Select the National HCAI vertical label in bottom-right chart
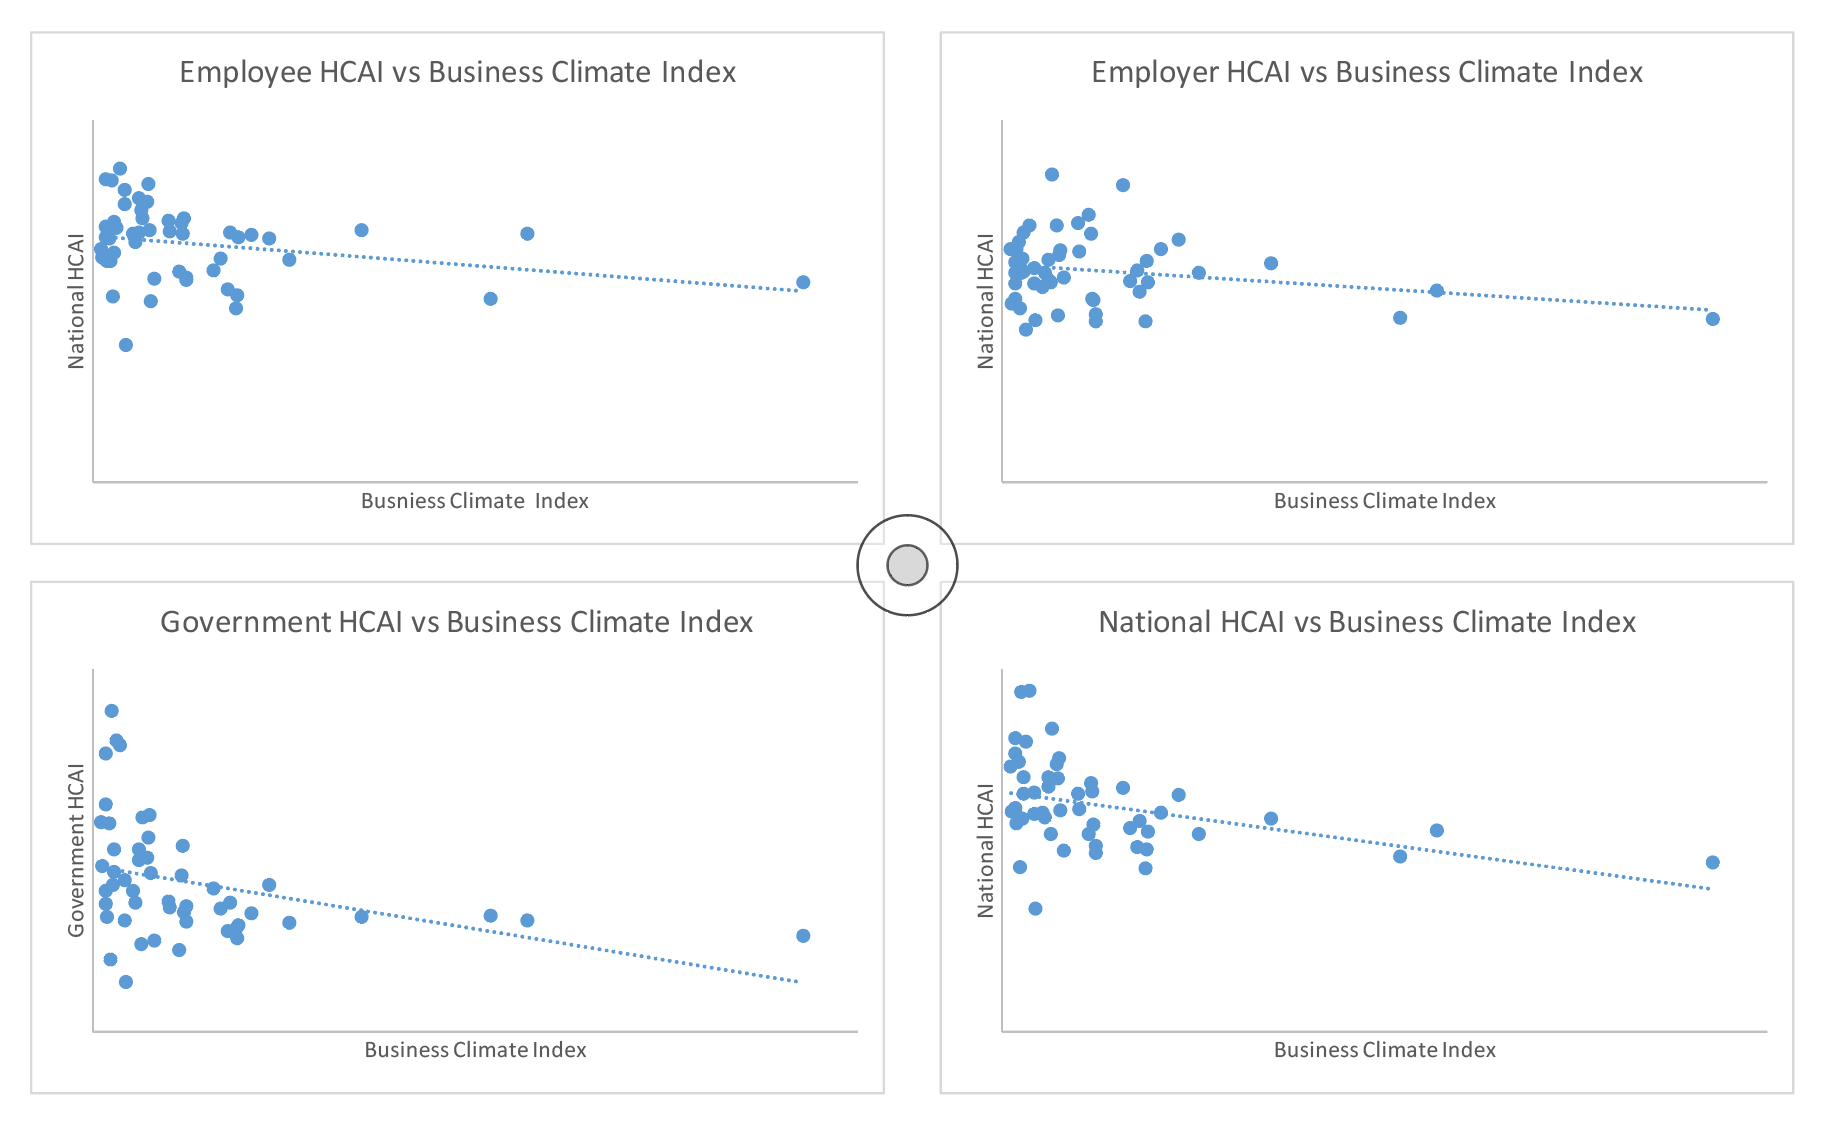Image resolution: width=1824 pixels, height=1122 pixels. coord(986,850)
